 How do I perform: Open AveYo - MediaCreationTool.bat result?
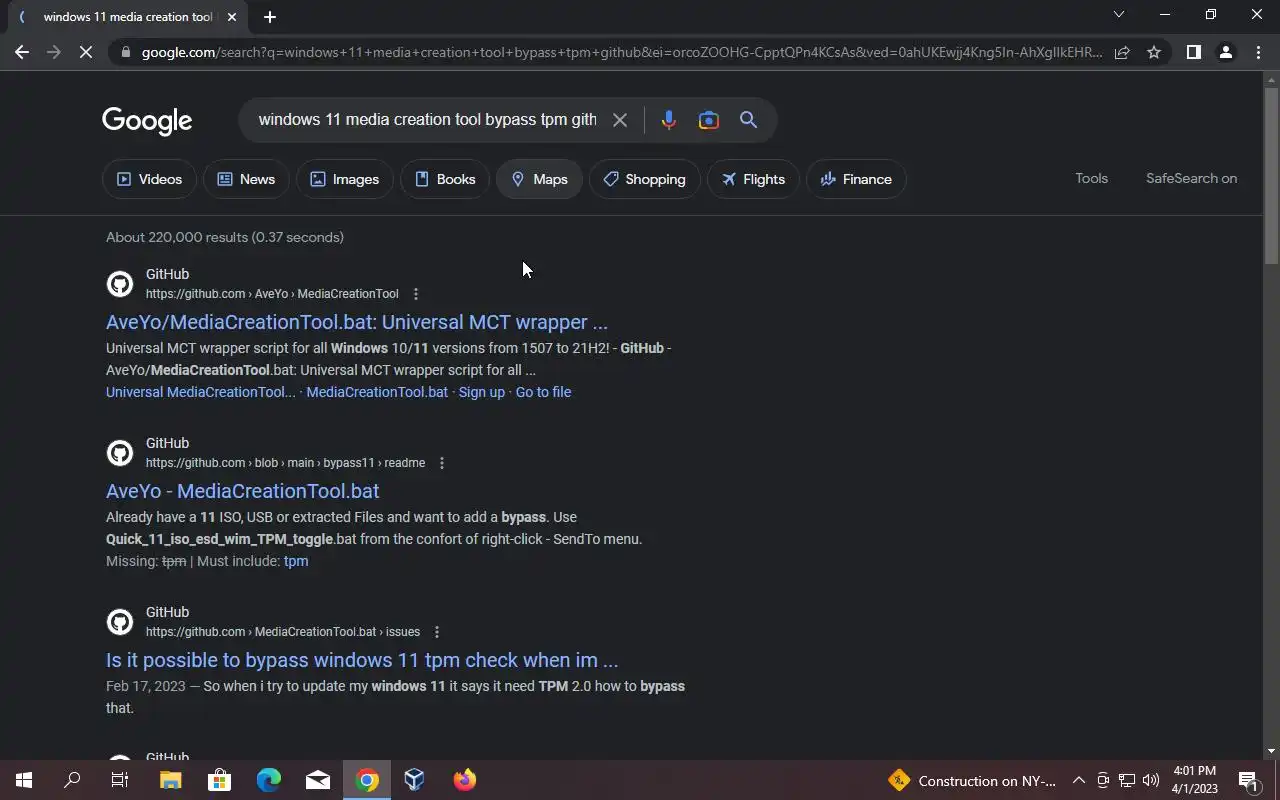(x=243, y=491)
